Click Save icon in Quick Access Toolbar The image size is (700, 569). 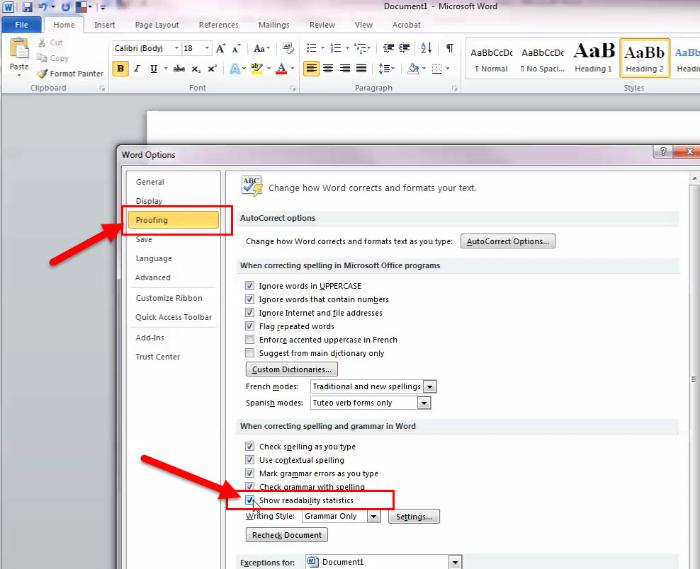pyautogui.click(x=27, y=7)
